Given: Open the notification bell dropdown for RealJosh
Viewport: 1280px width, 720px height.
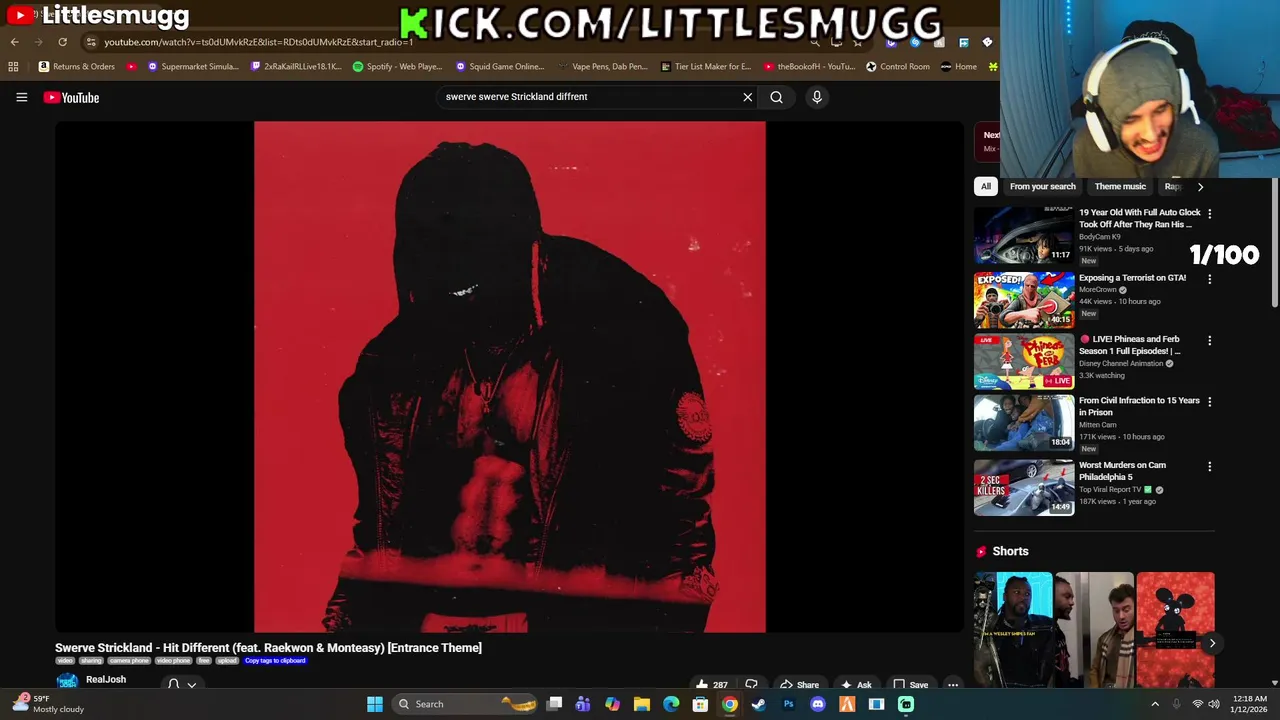Looking at the screenshot, I should click(181, 684).
